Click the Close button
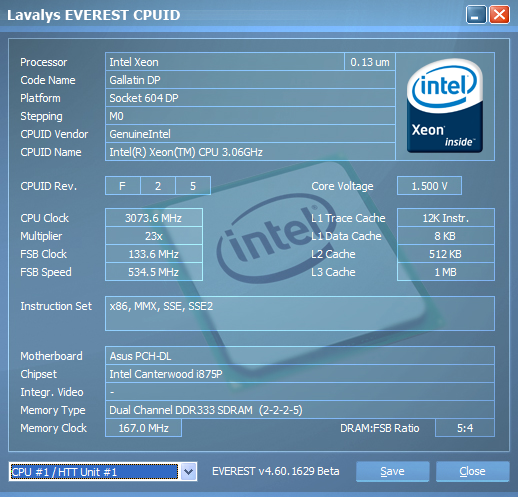The width and height of the screenshot is (518, 497). pos(472,471)
